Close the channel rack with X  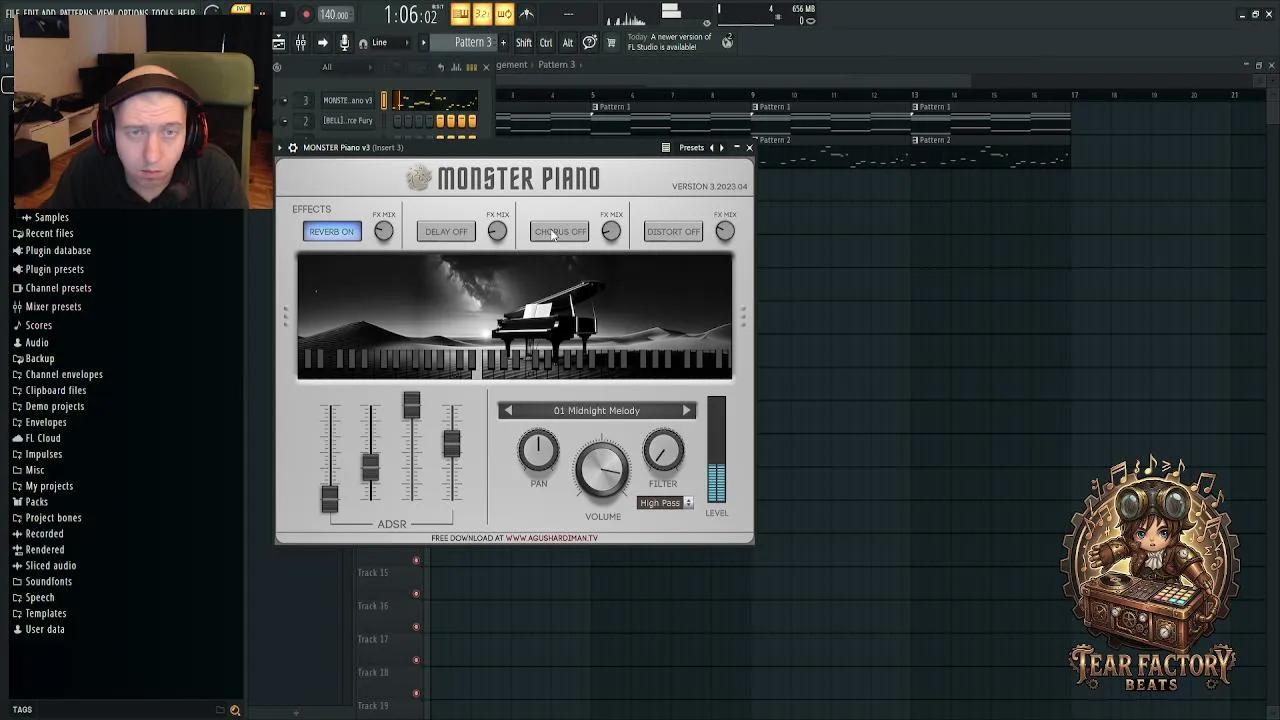pos(486,67)
